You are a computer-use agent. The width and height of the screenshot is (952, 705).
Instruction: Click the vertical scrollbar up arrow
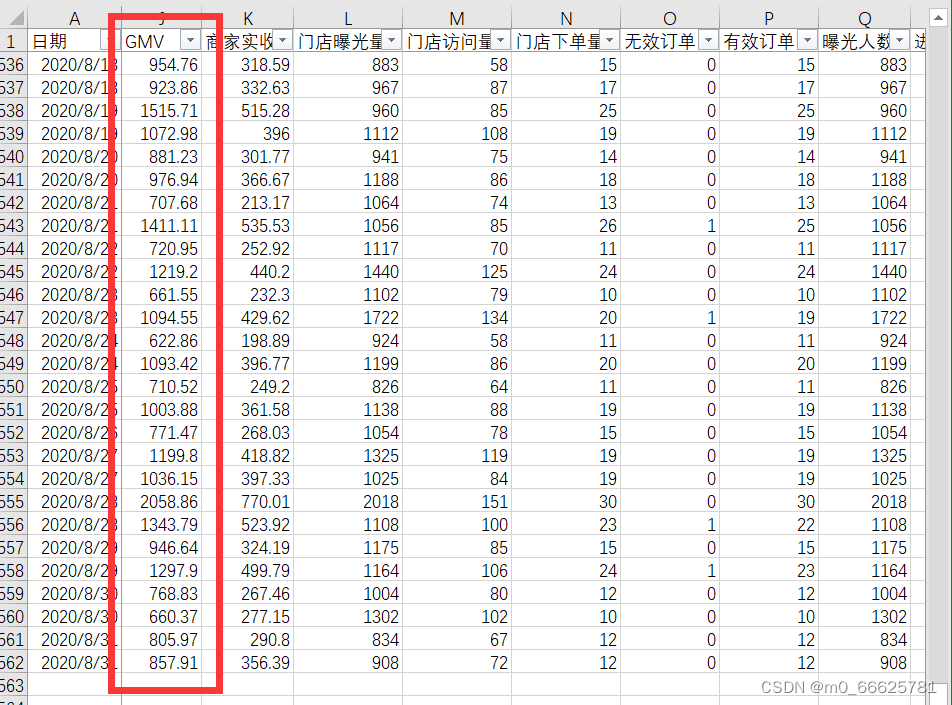pos(939,18)
